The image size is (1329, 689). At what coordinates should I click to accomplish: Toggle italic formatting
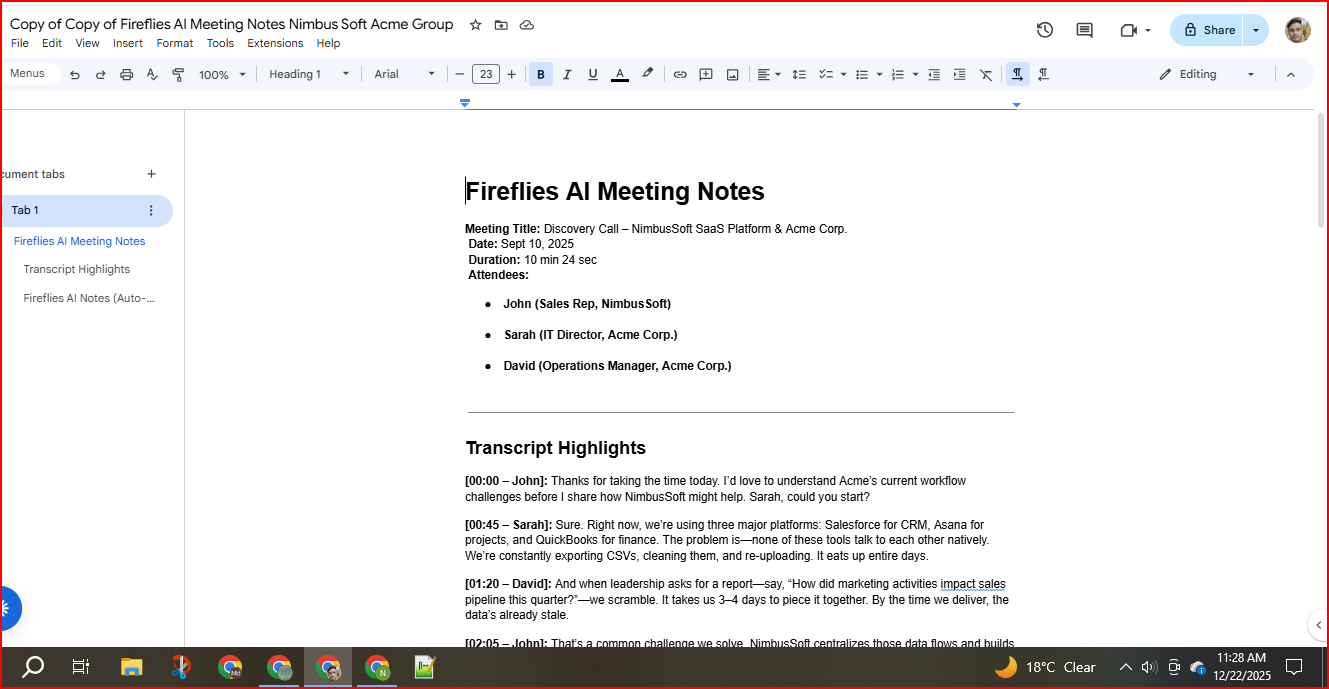(x=567, y=74)
